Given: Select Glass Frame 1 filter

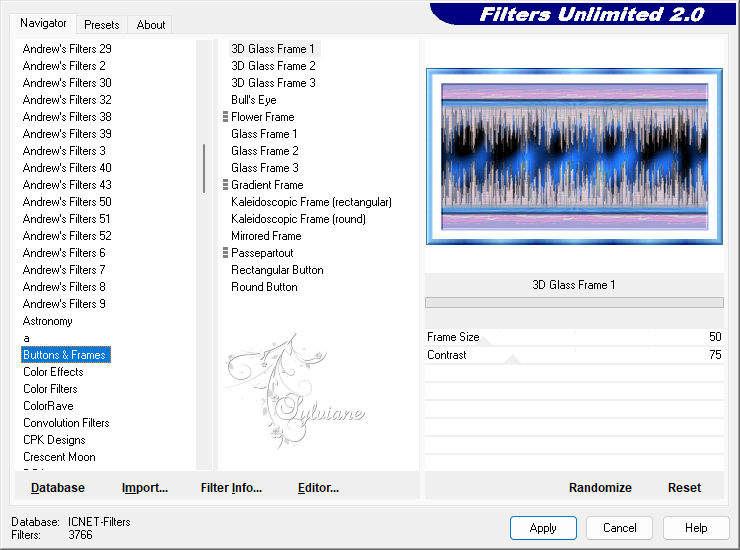Looking at the screenshot, I should pos(264,134).
